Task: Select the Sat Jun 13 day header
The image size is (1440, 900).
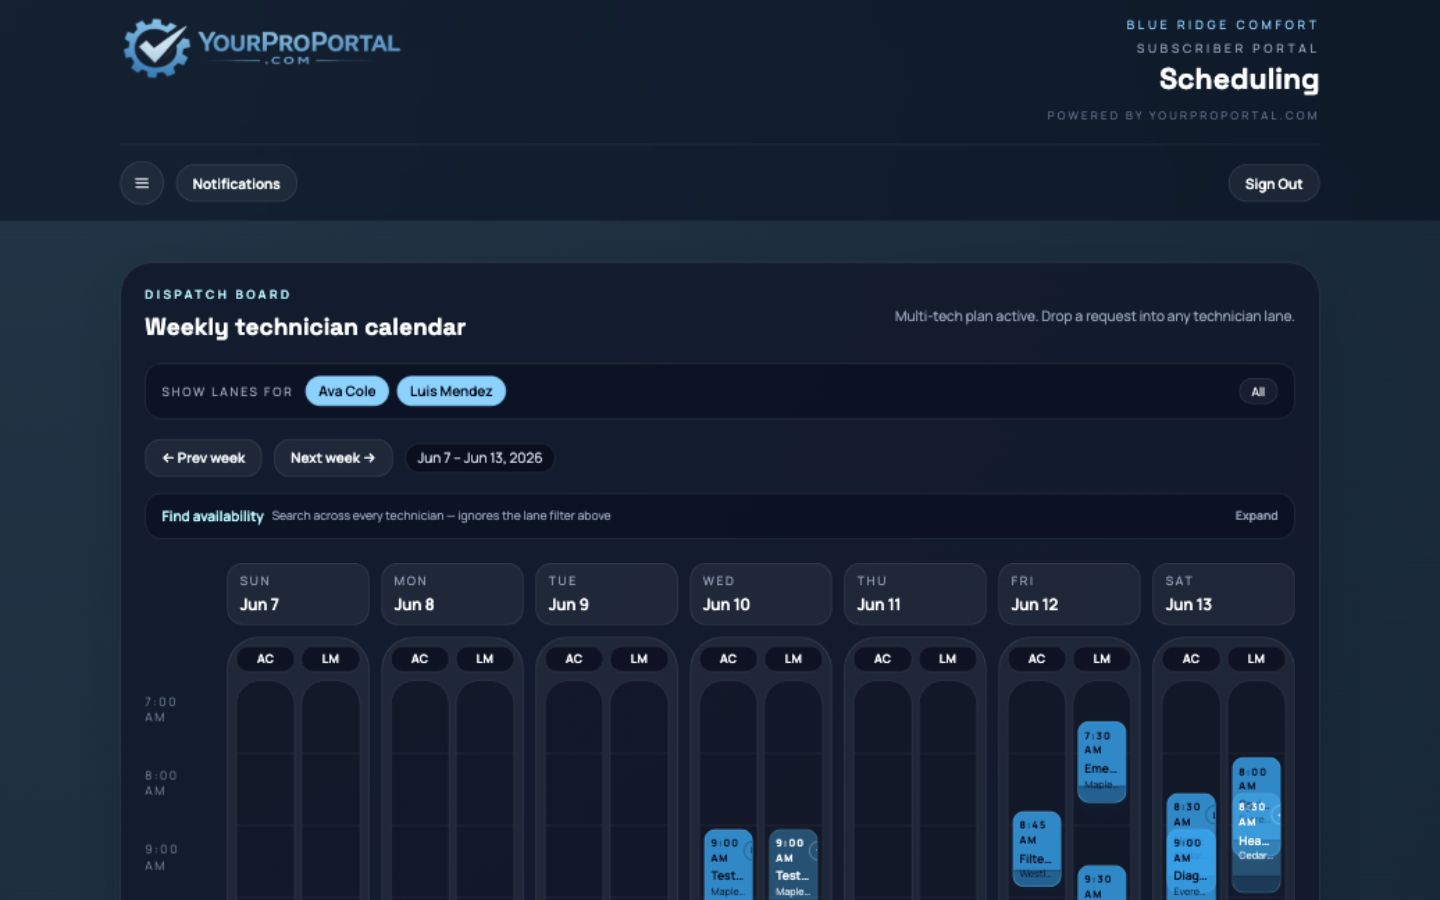Action: [1223, 594]
